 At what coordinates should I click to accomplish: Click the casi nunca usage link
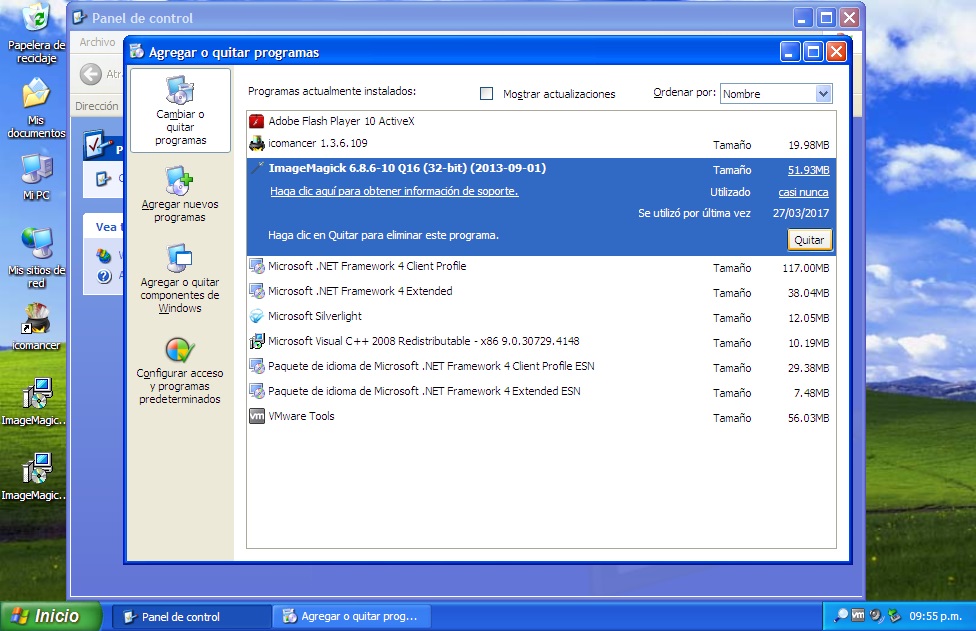803,192
